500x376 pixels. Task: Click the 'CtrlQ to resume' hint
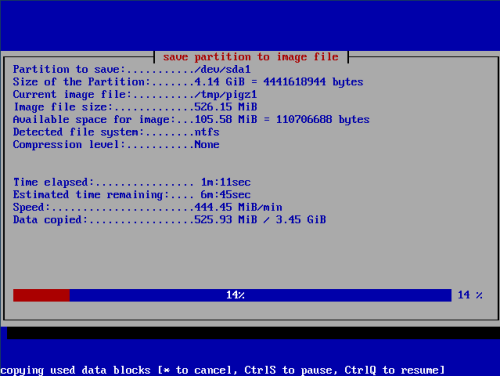coord(391,370)
